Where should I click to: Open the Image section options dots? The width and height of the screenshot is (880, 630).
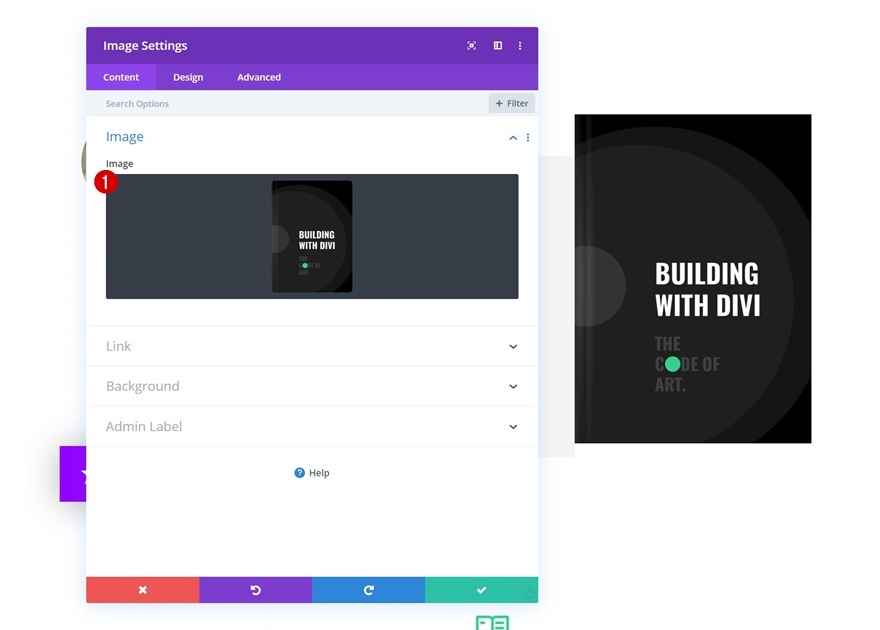[528, 137]
